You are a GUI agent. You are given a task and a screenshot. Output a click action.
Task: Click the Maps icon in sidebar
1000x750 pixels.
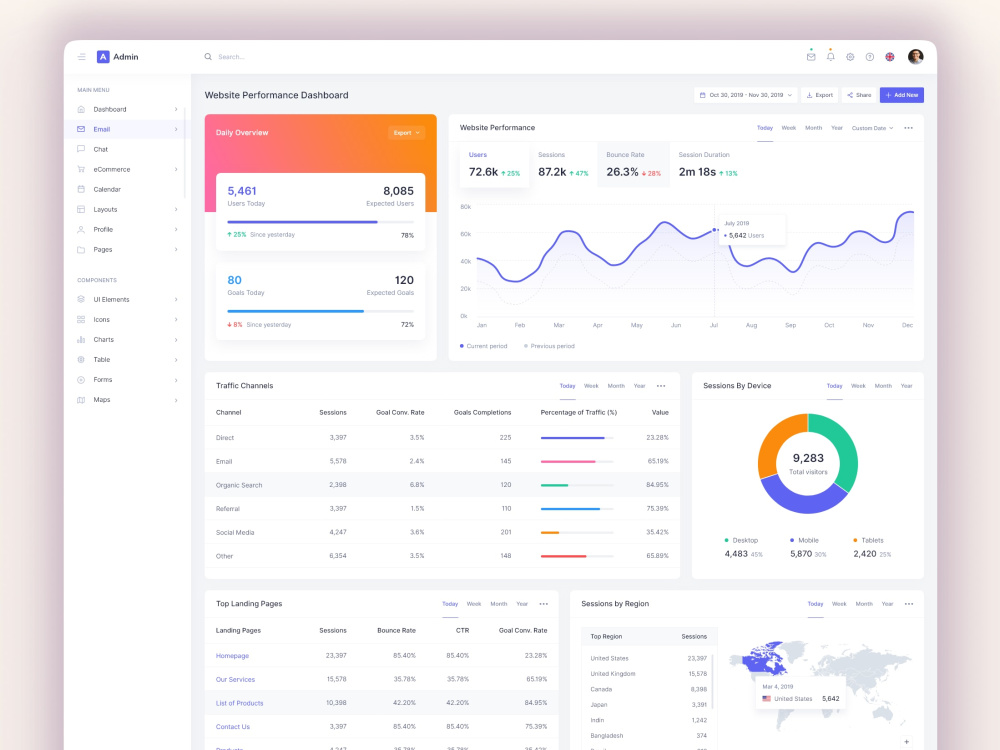pyautogui.click(x=81, y=400)
